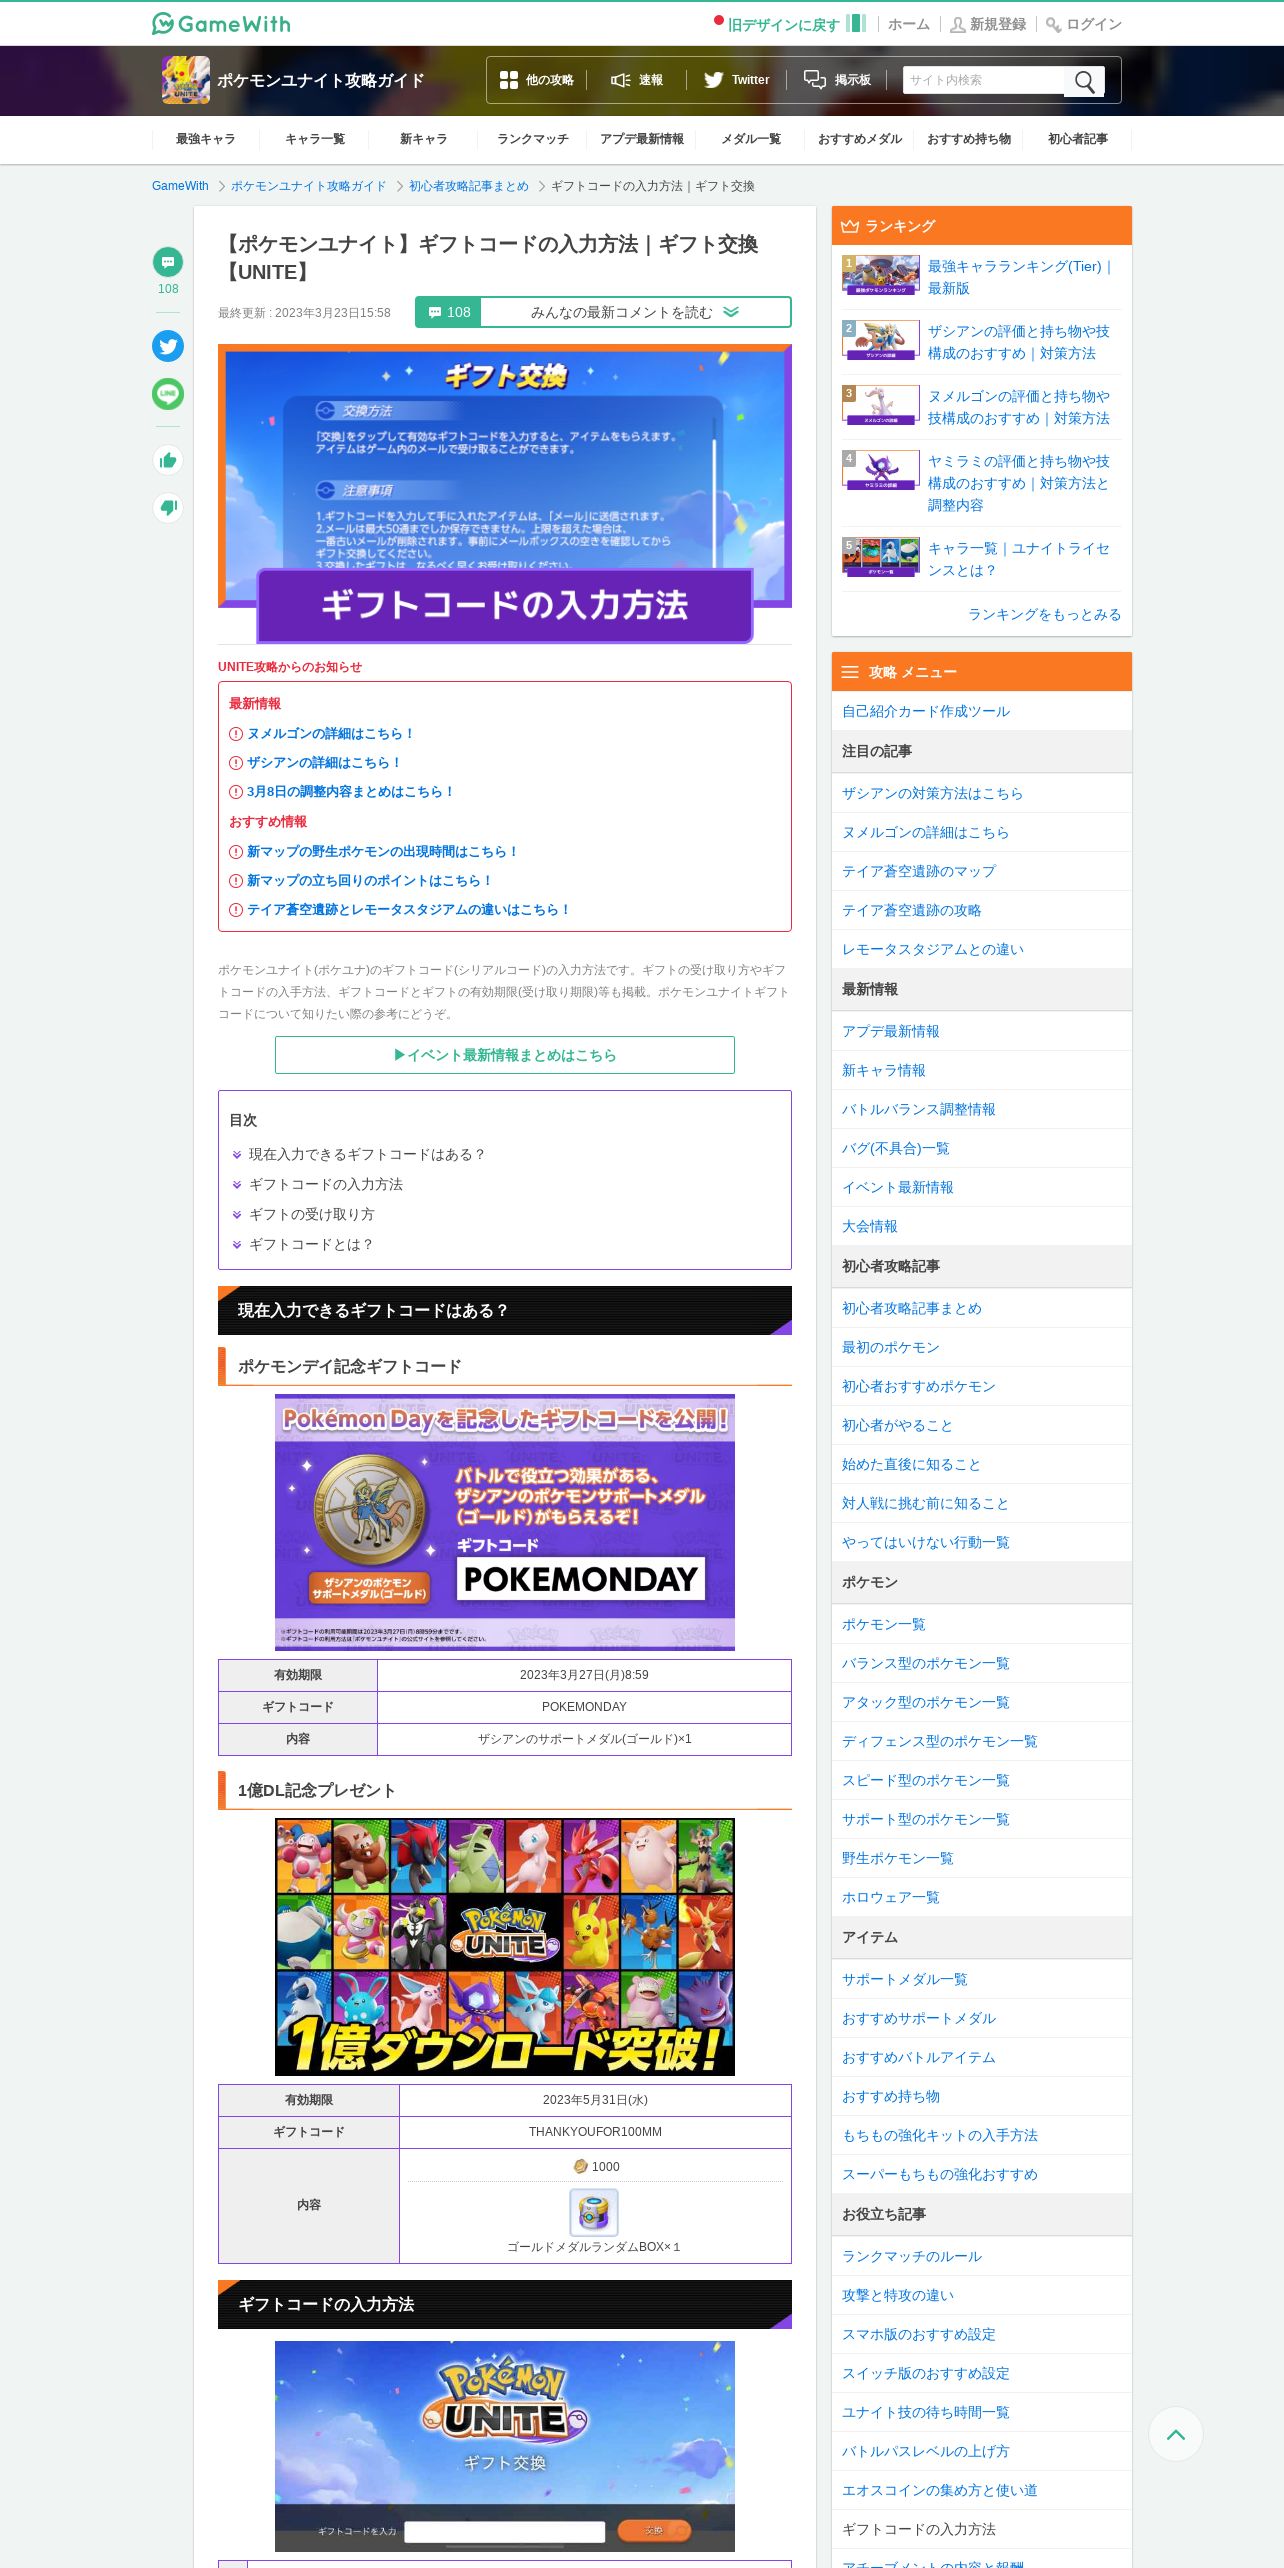Open ヌメルゴンの評価 ranking thumbnail

[881, 405]
